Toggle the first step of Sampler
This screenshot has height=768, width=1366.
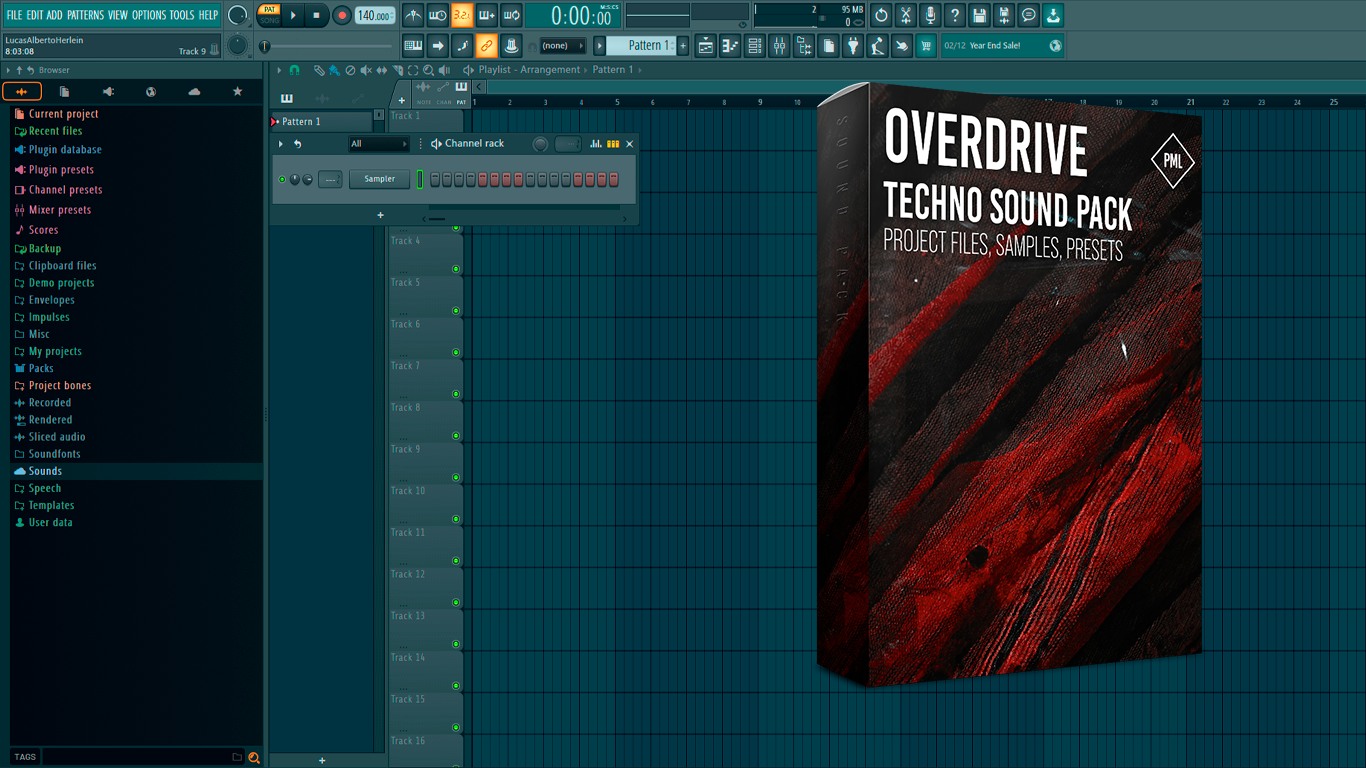(x=435, y=180)
